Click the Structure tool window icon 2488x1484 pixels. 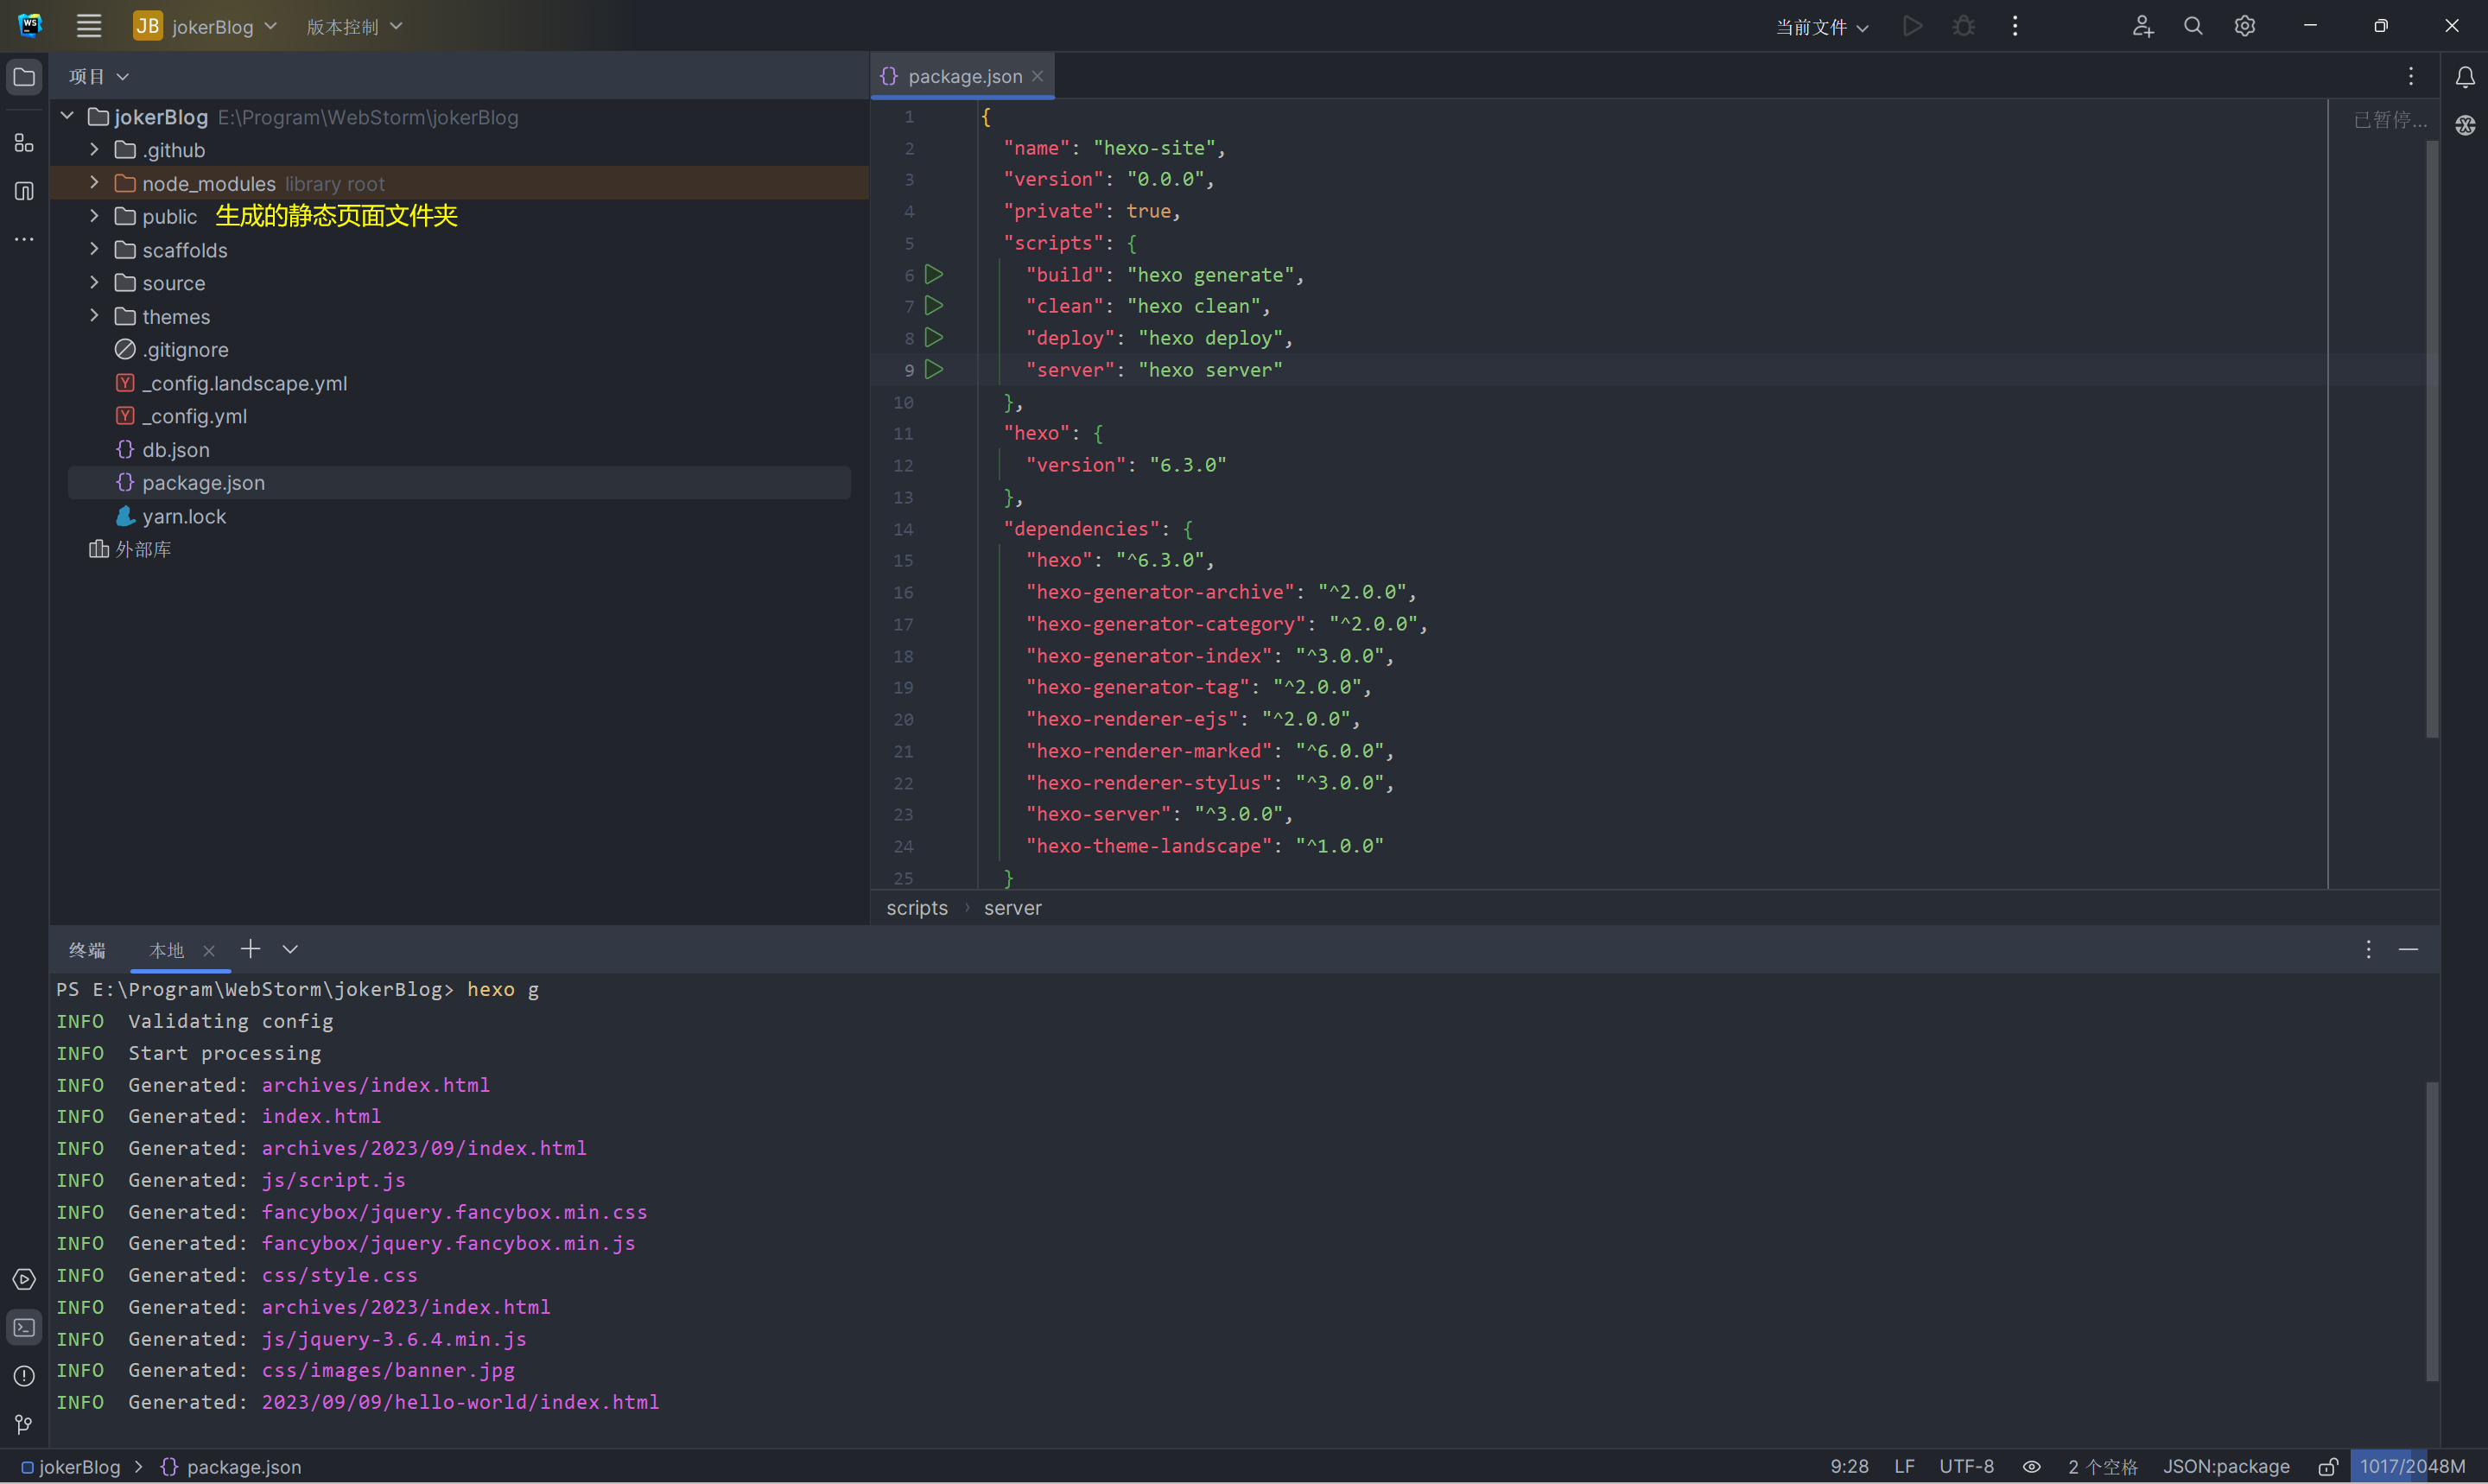(x=24, y=143)
